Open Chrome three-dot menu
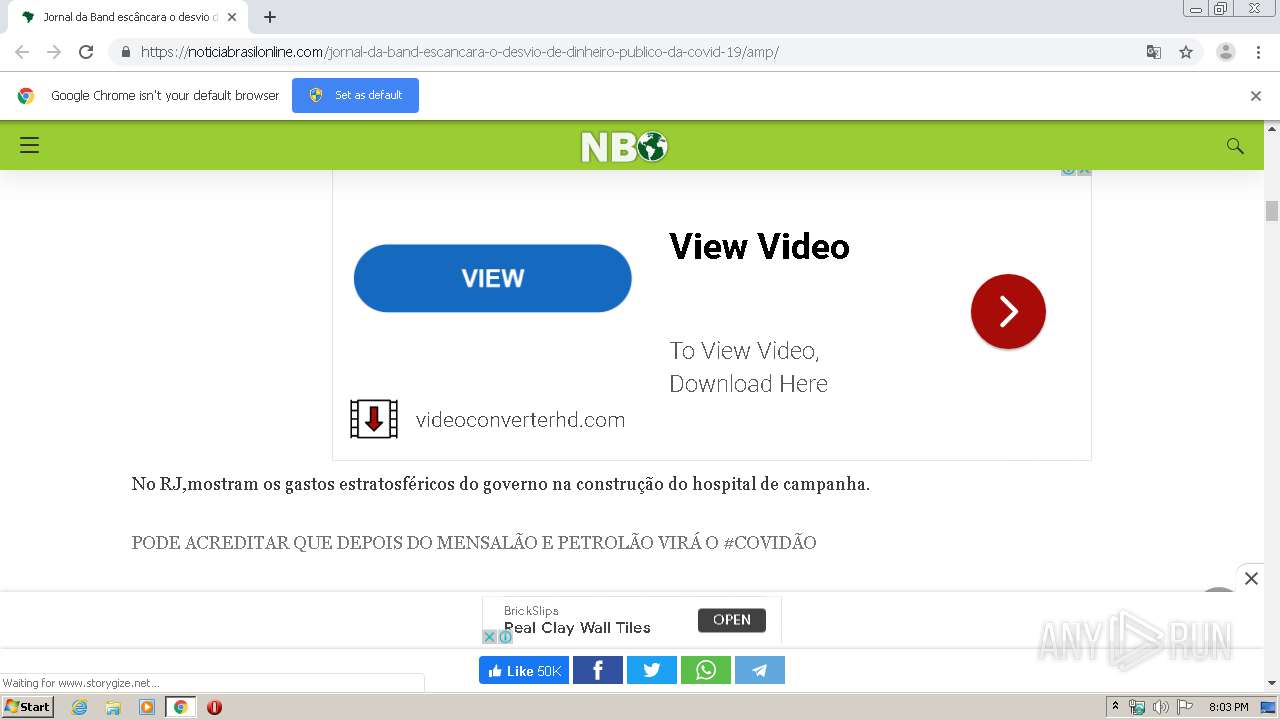This screenshot has width=1280, height=720. 1259,52
